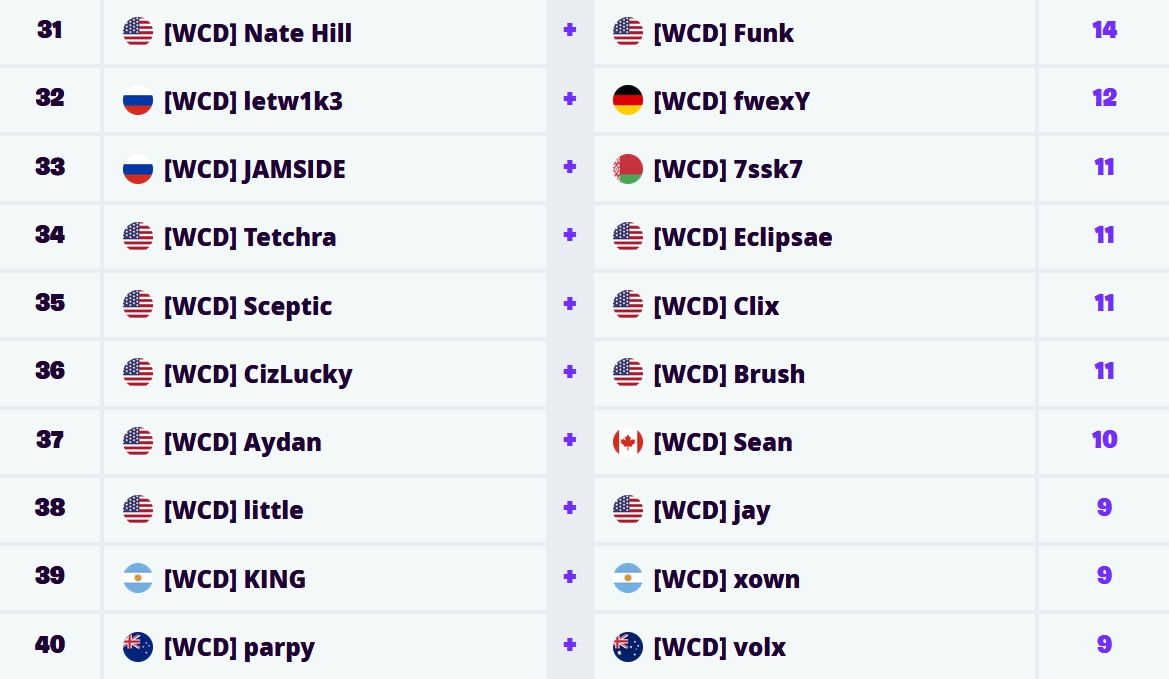Expand details for the Nate Hill duo row
This screenshot has height=679, width=1169.
[x=570, y=30]
